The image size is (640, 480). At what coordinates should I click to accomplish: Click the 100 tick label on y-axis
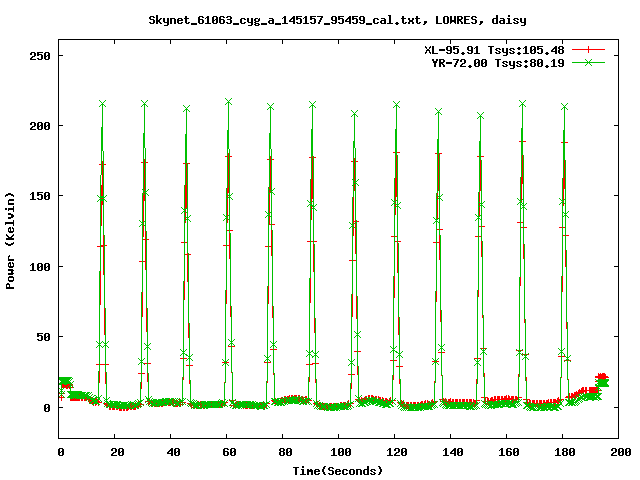[x=41, y=267]
